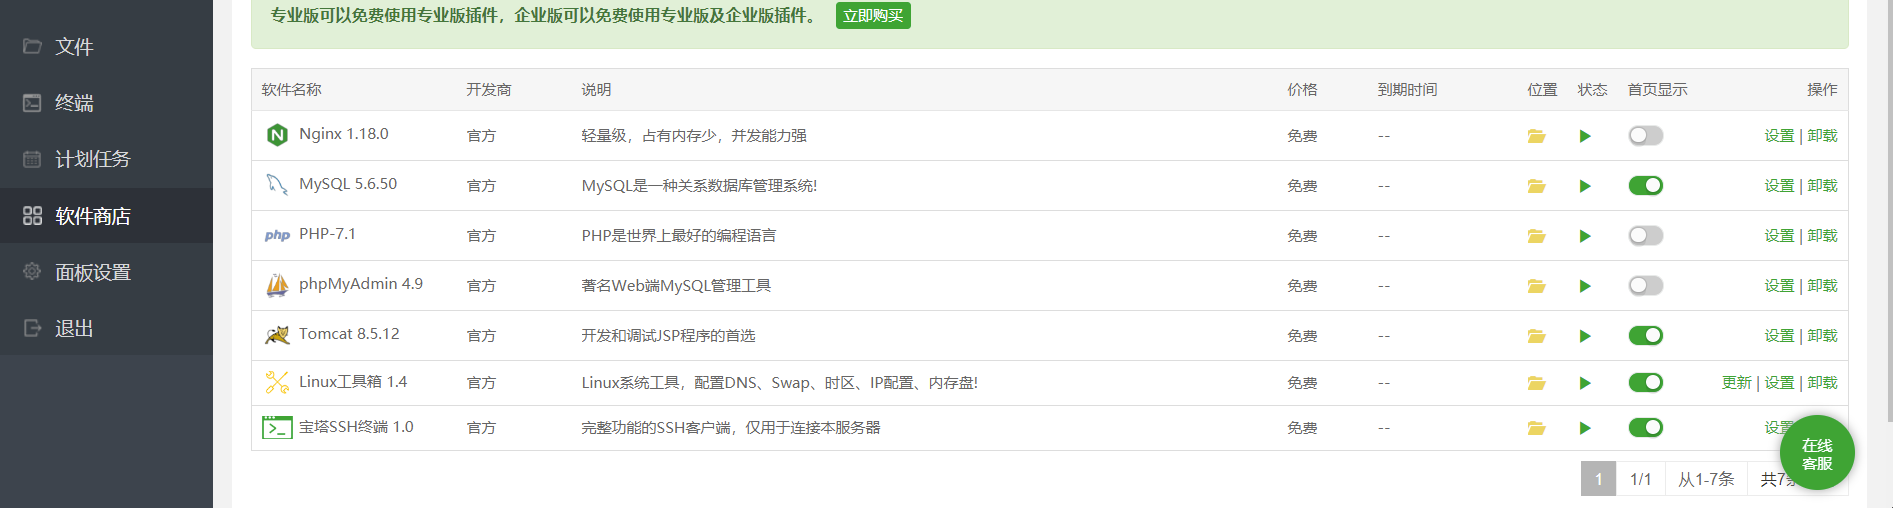Screen dimensions: 1893x508
Task: Click 卸载 for Nginx
Action: [x=1822, y=136]
